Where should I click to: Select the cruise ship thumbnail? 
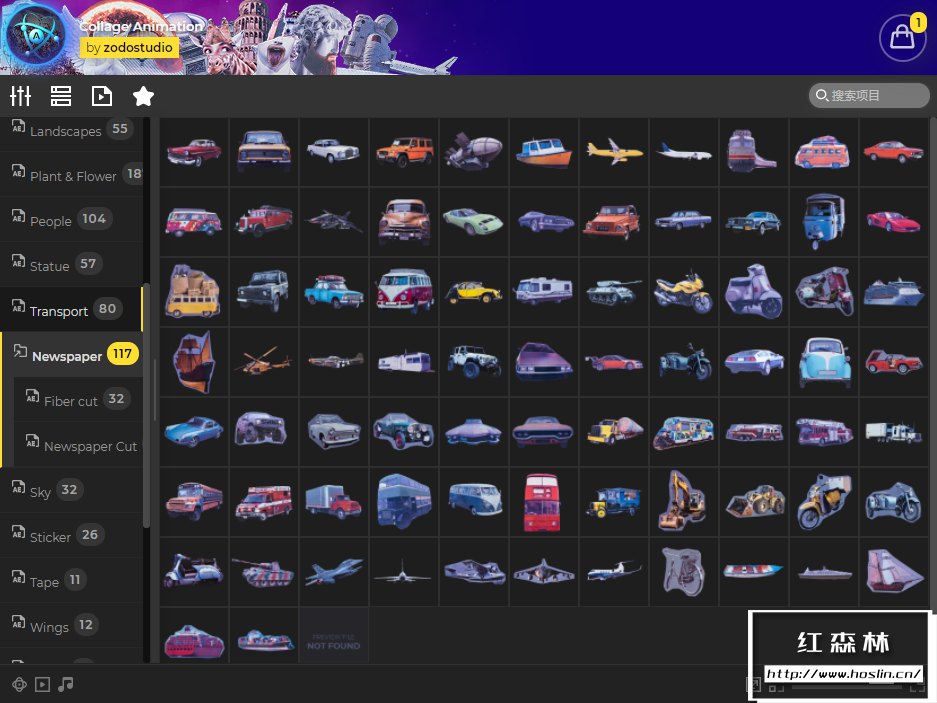tap(893, 292)
